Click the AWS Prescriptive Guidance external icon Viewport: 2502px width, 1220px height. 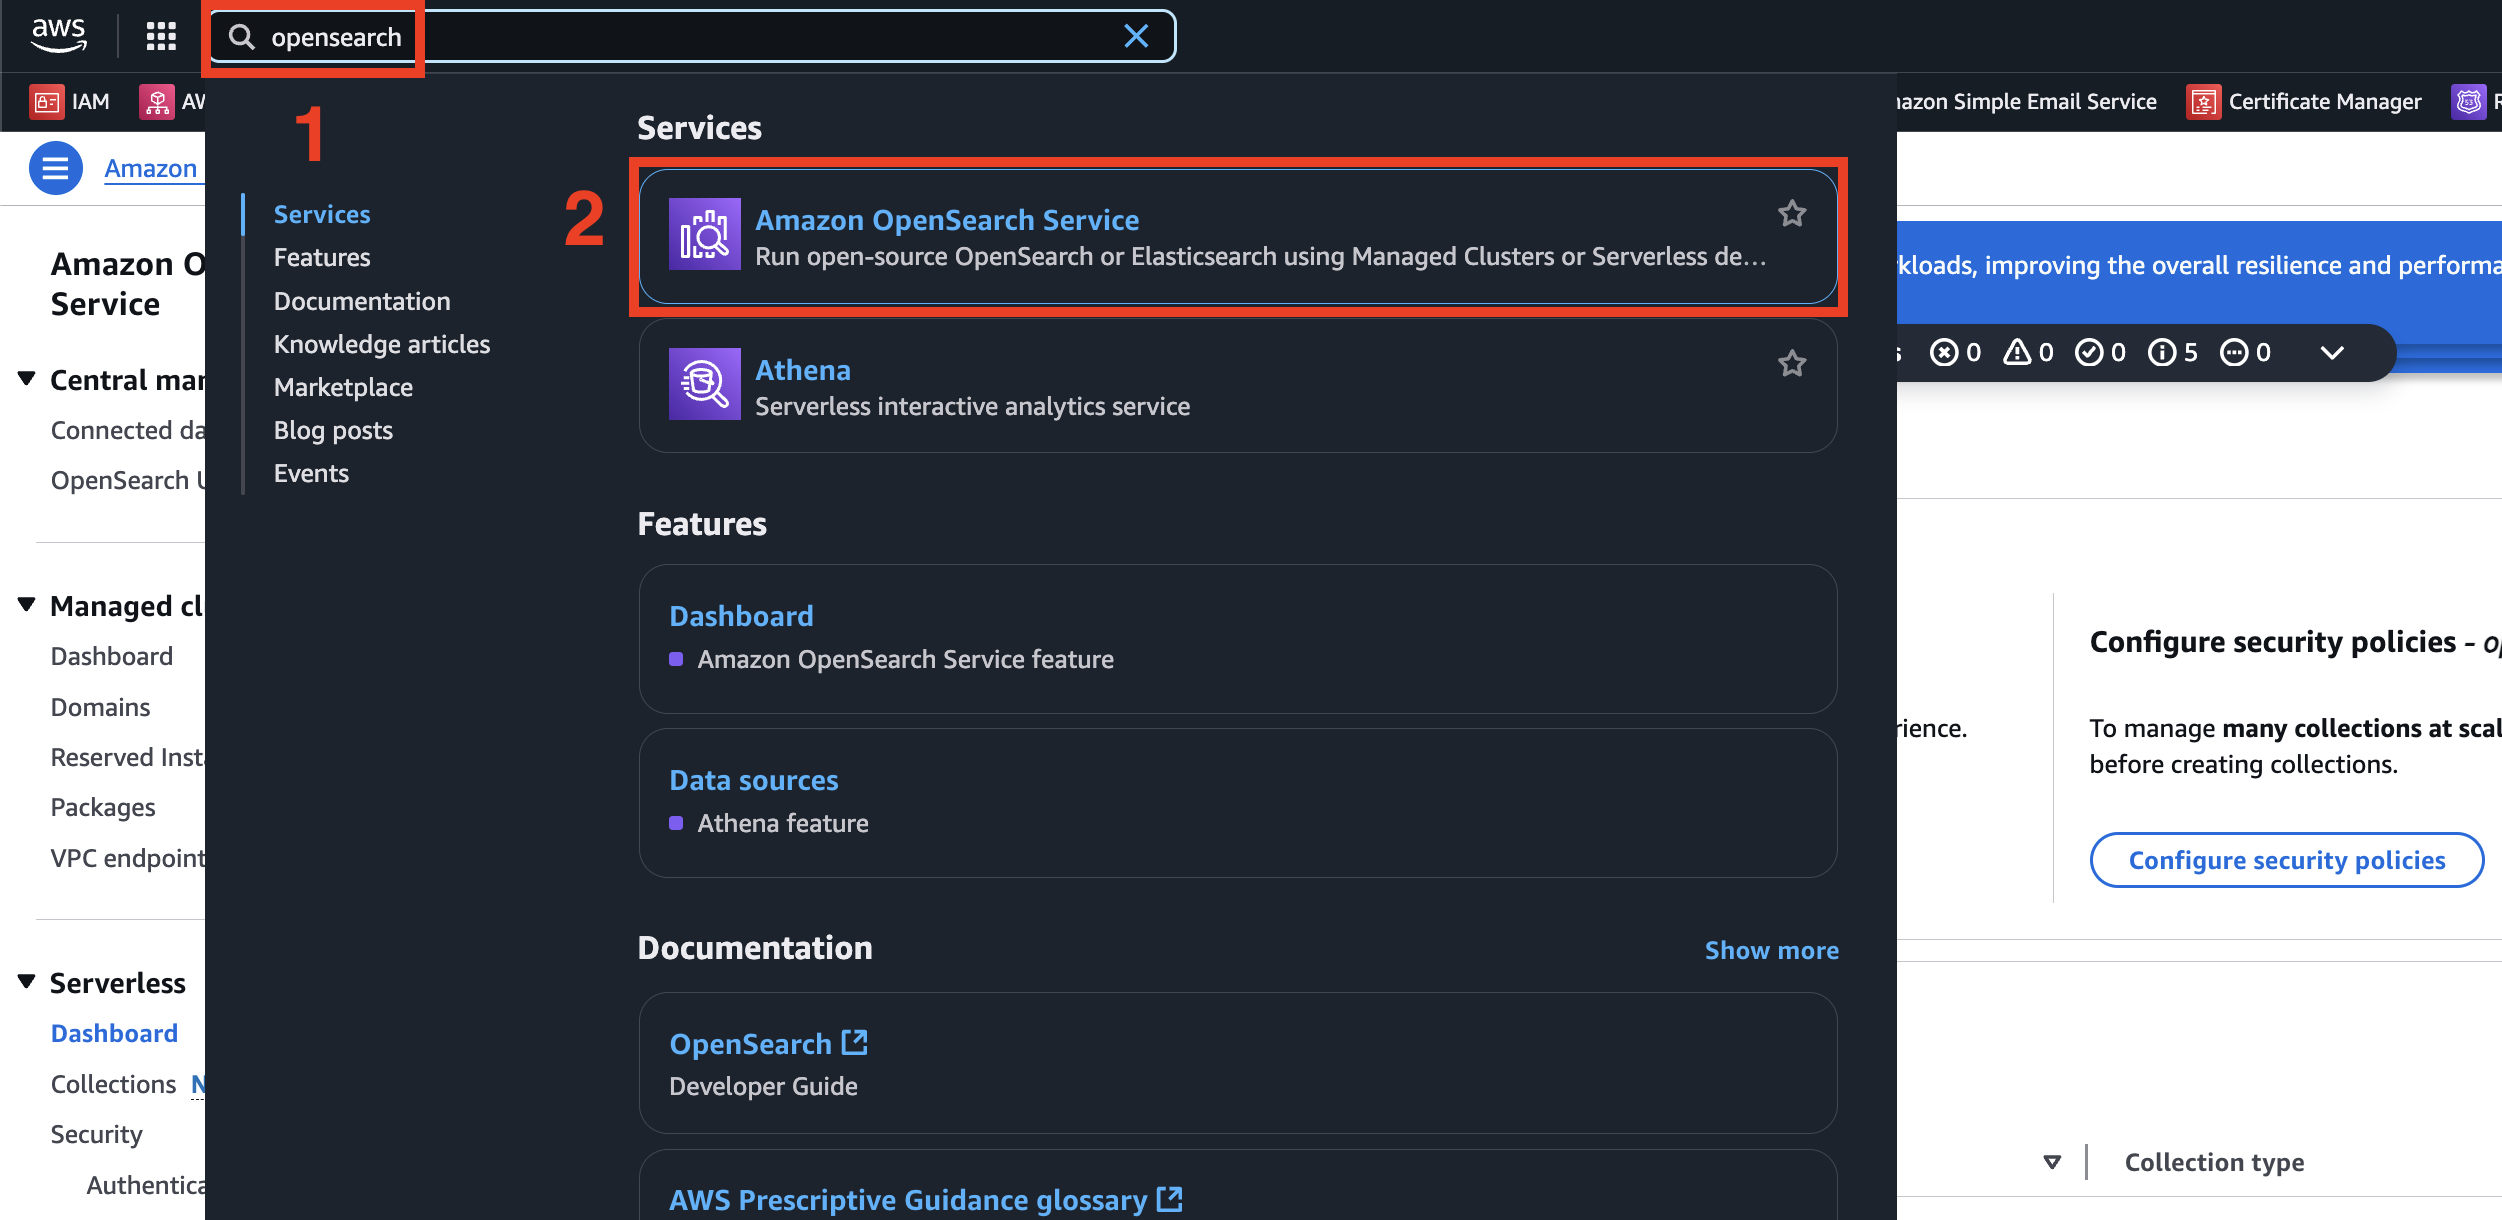pos(1169,1198)
